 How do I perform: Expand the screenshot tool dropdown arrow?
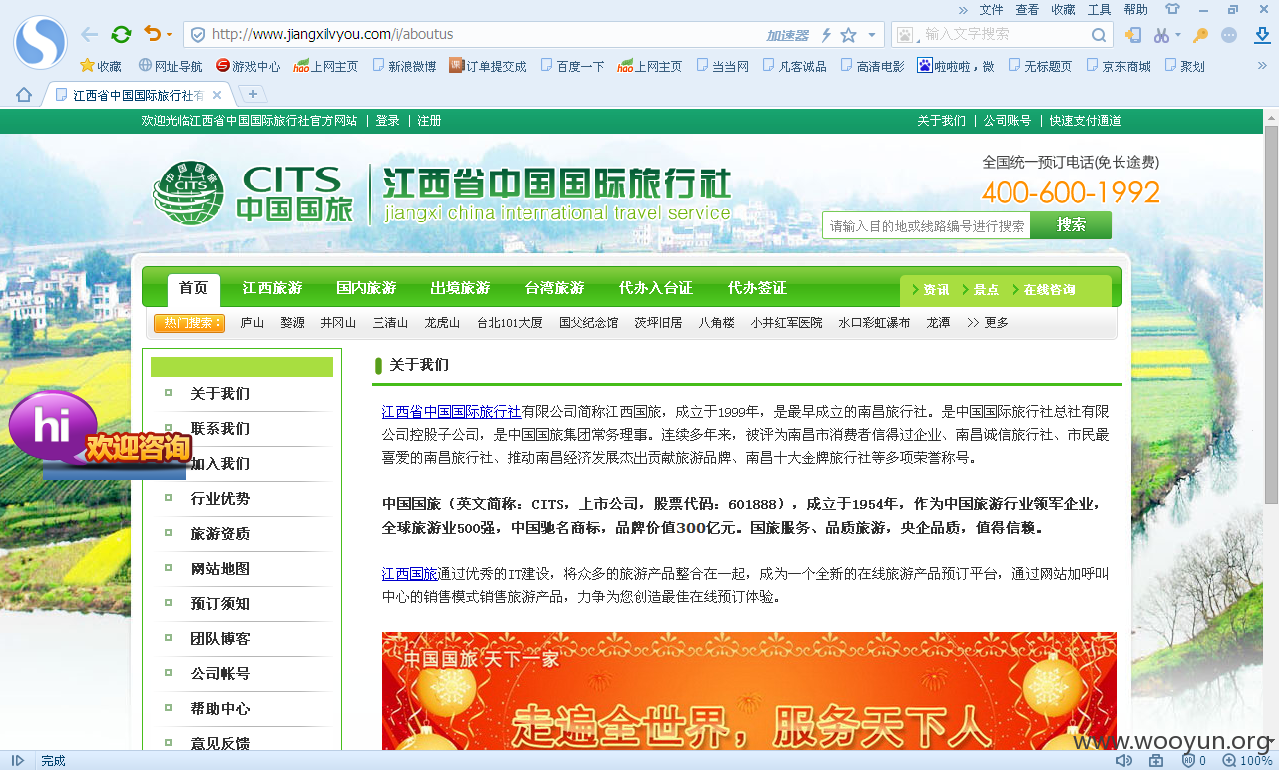tap(1177, 35)
